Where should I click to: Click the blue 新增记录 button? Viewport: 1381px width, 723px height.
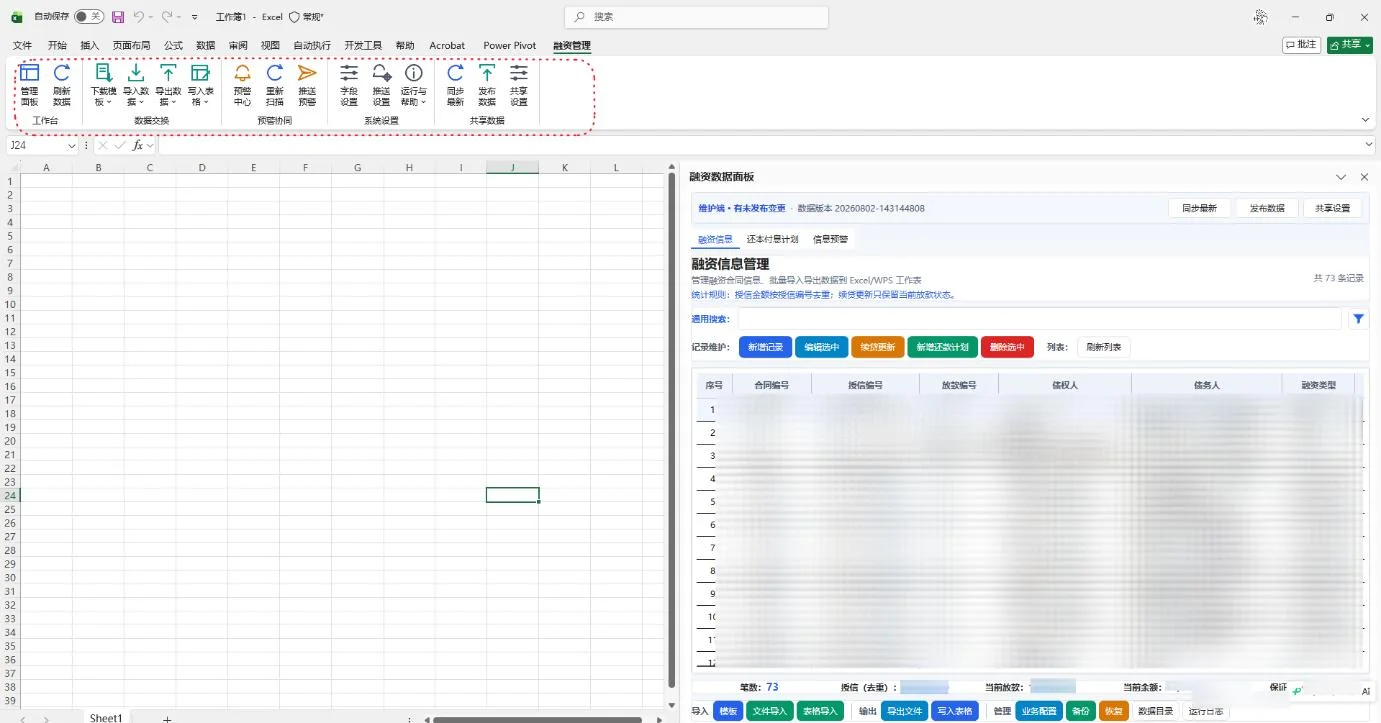point(765,348)
